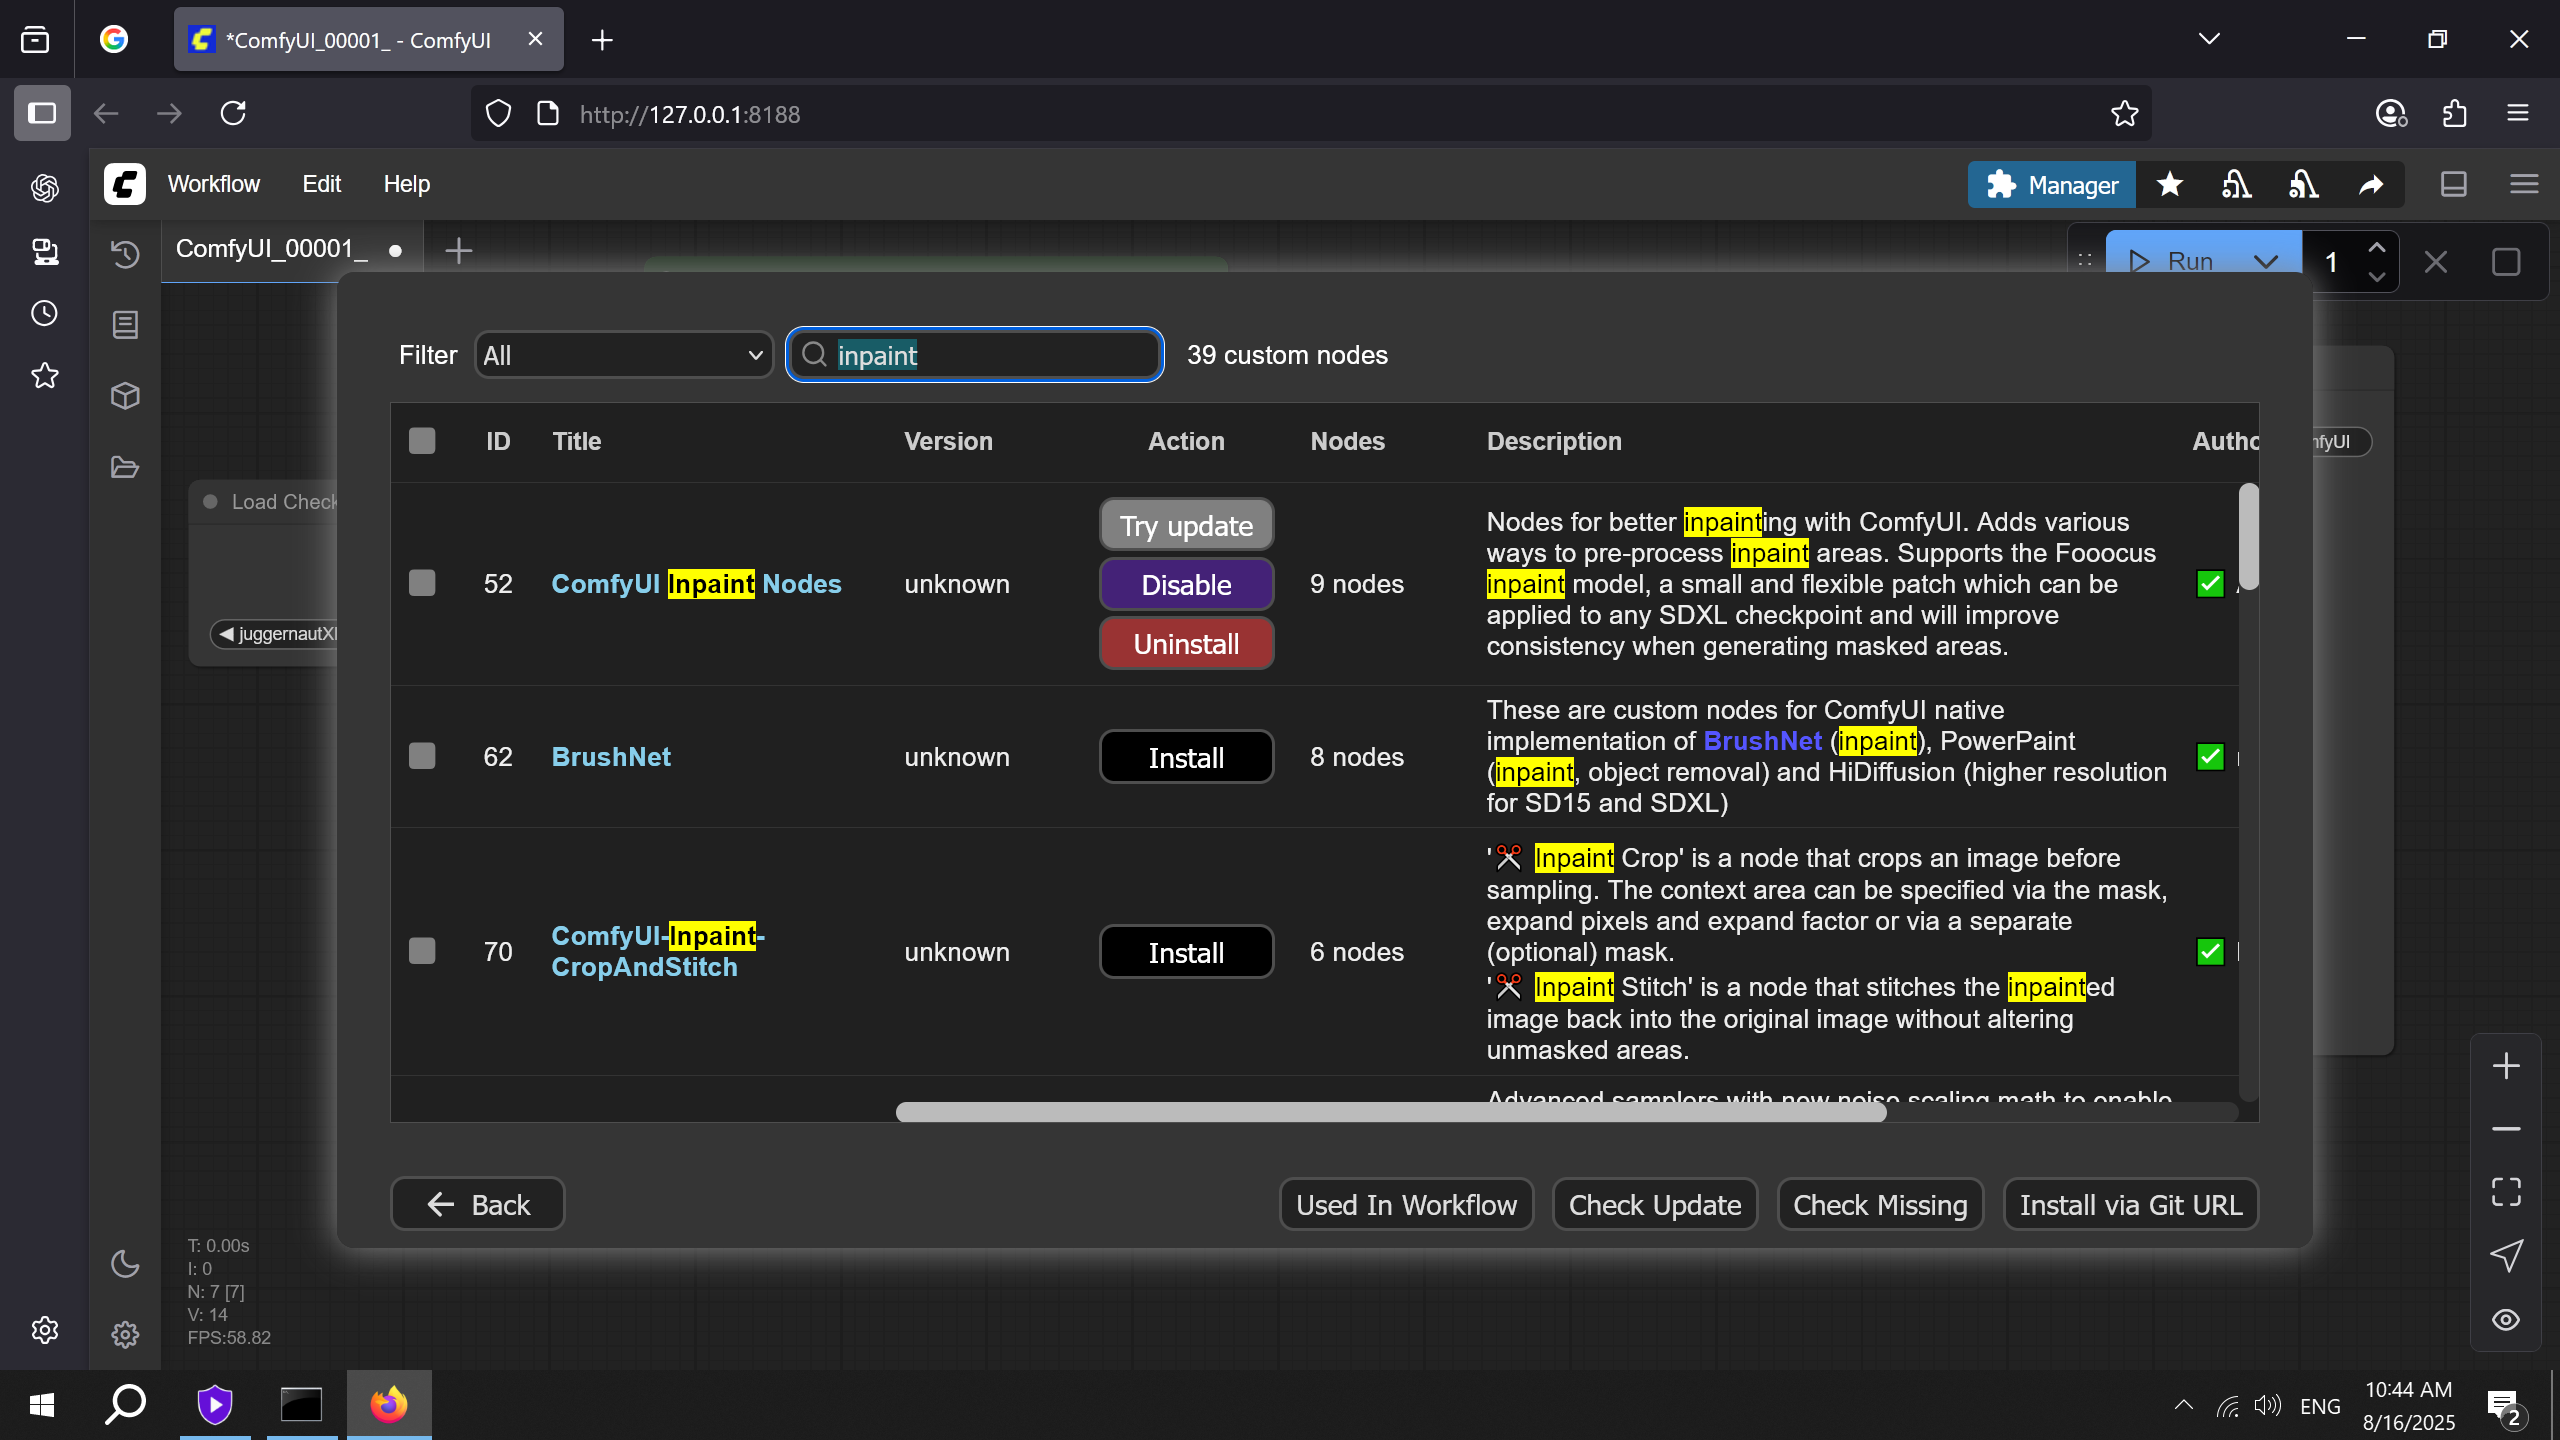Image resolution: width=2560 pixels, height=1440 pixels.
Task: Click the Check Update button
Action: click(x=1654, y=1205)
